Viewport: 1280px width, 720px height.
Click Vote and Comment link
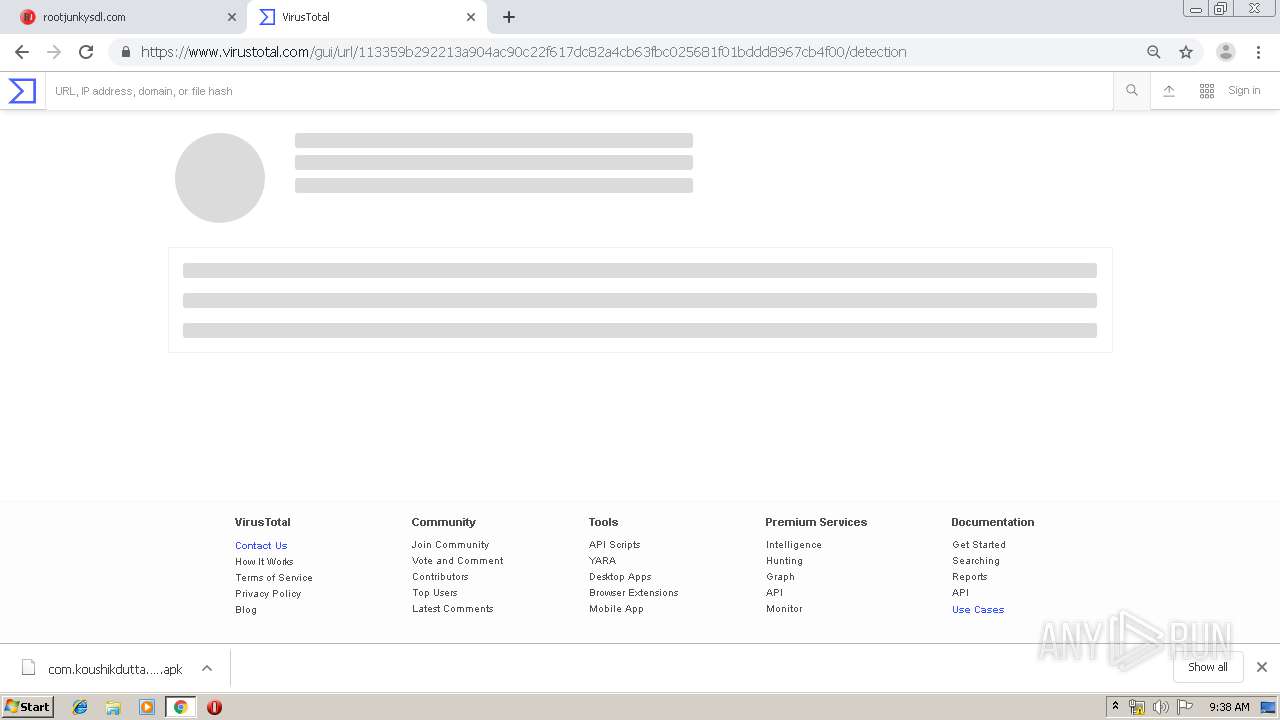[x=457, y=561]
